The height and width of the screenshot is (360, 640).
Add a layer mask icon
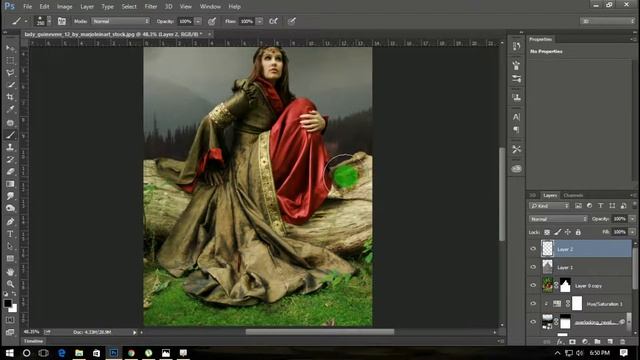tap(572, 341)
